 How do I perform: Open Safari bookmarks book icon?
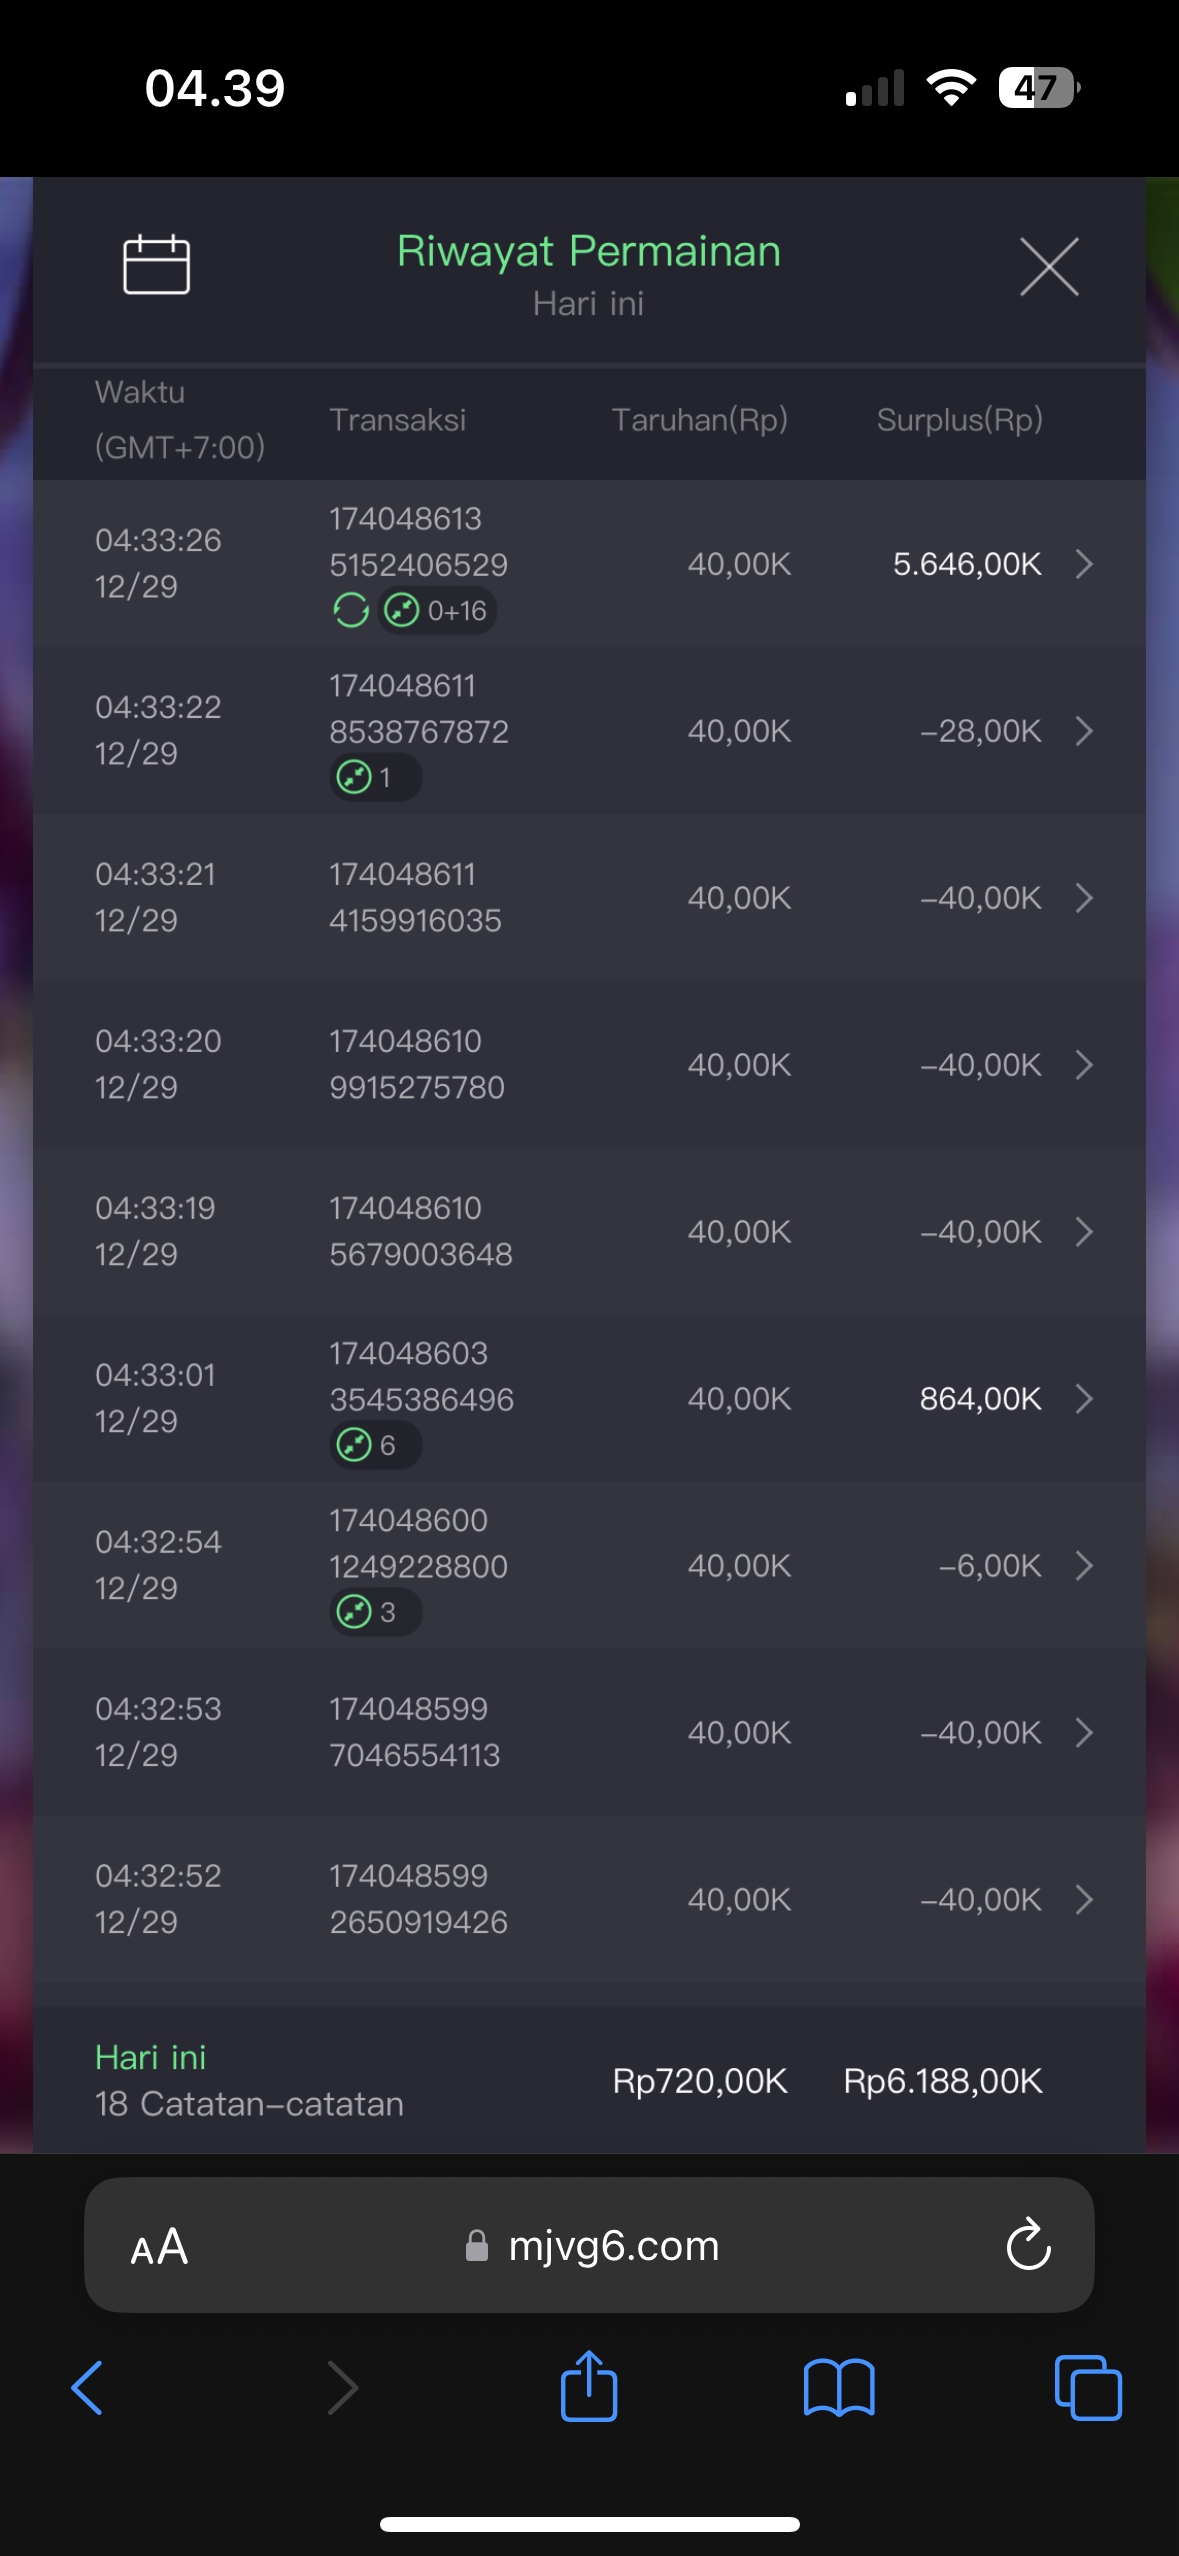point(839,2387)
